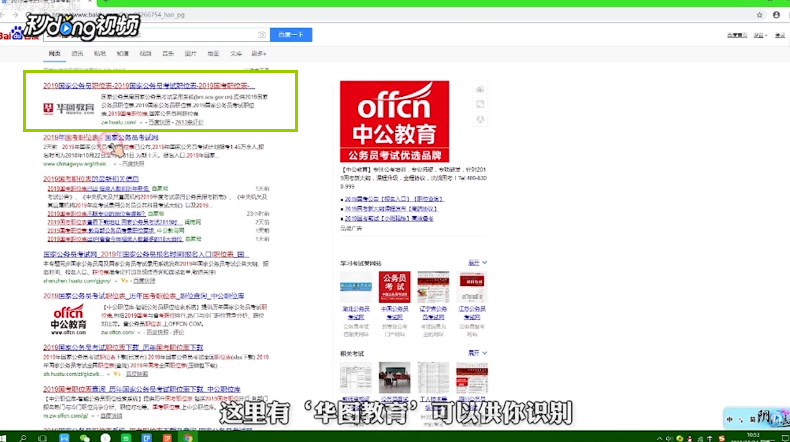
Task: Switch to Chrome in the taskbar
Action: (x=187, y=437)
